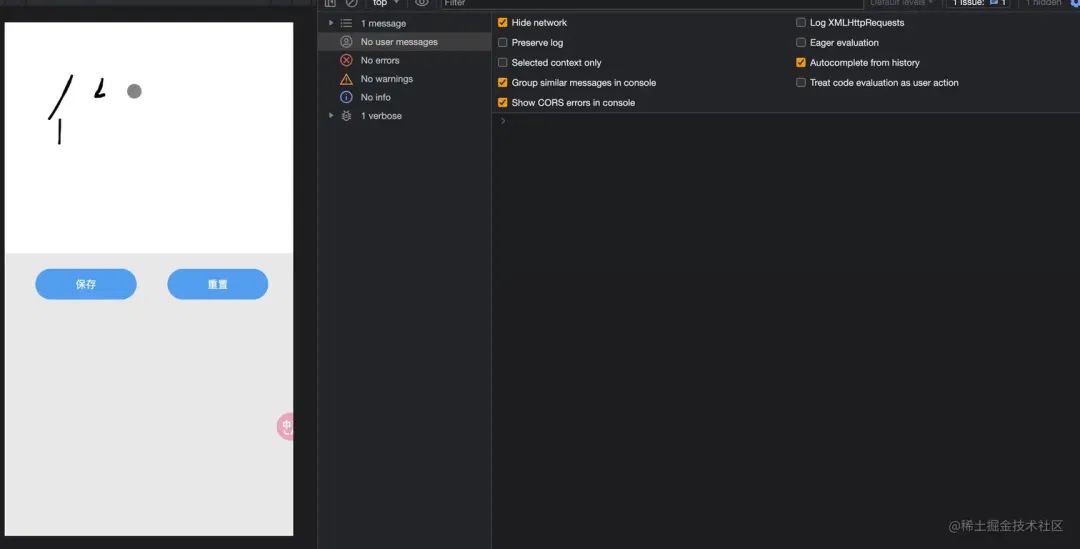
Task: Click the pink floating 中 widget
Action: point(285,426)
